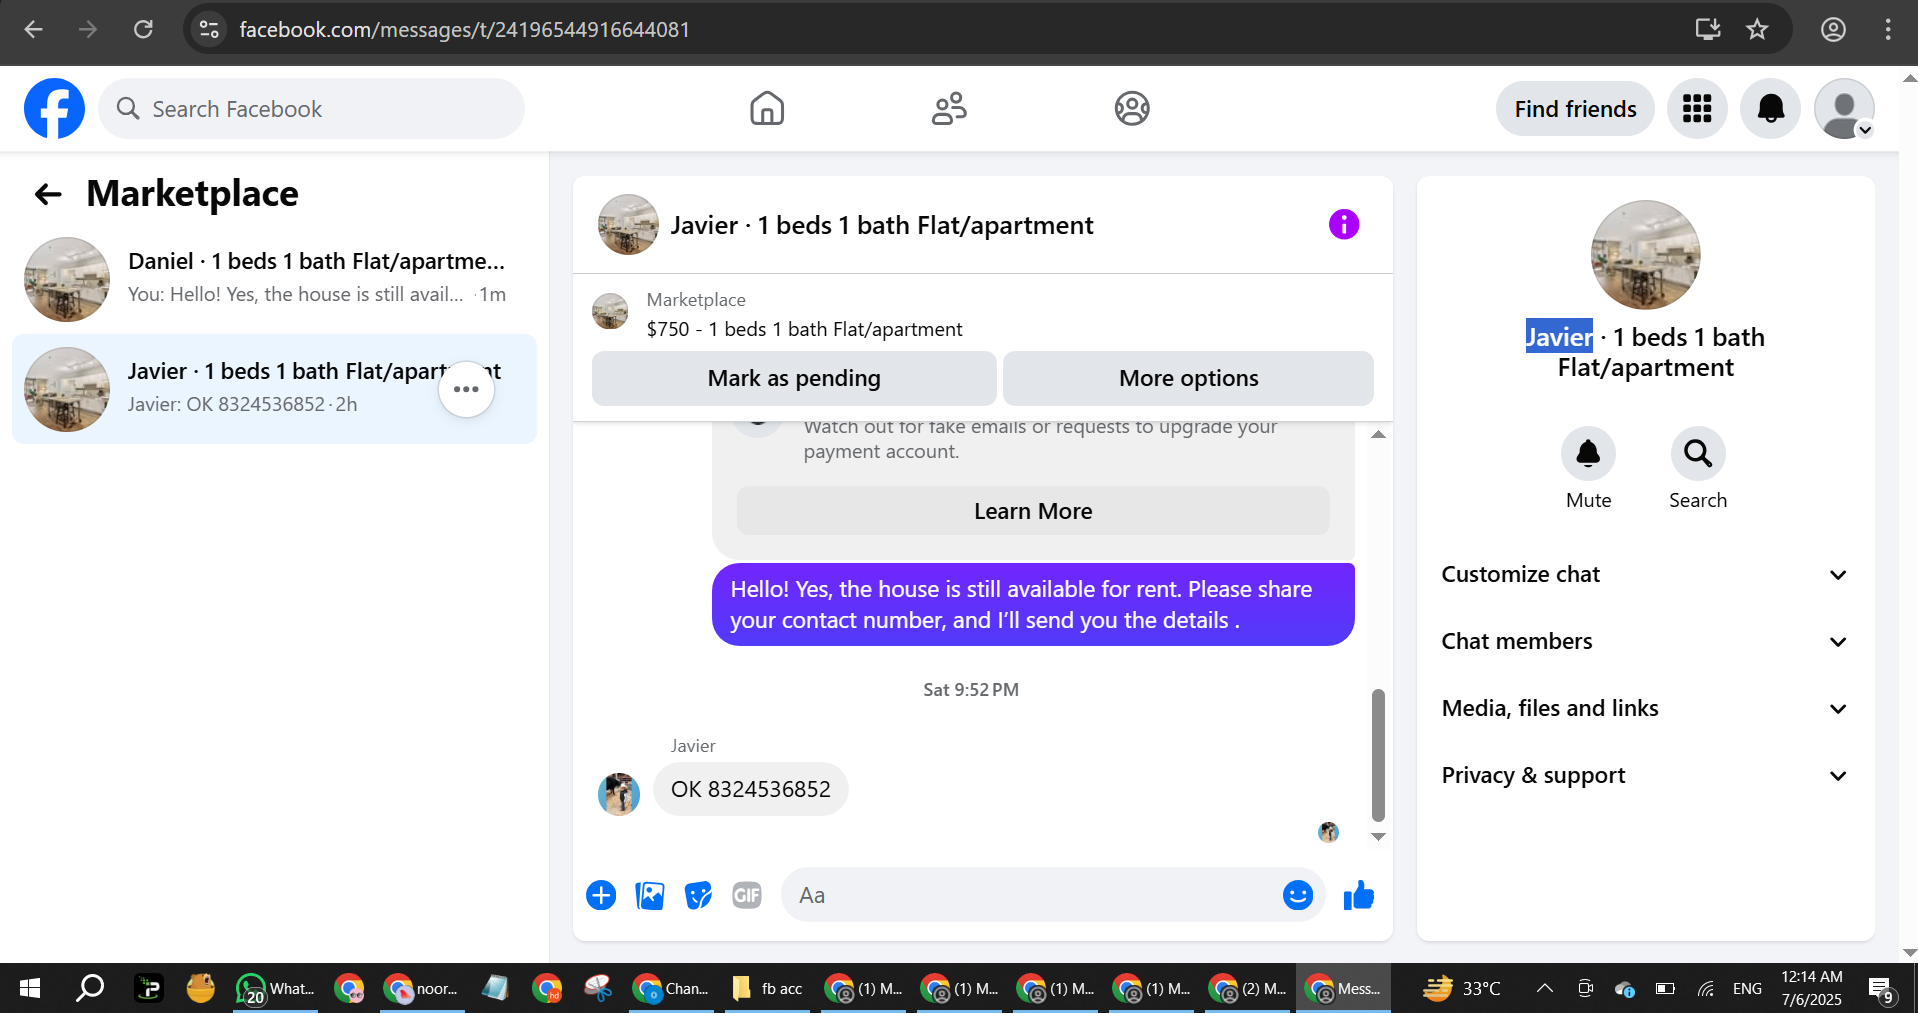Open the Groups icon in top navigation

(x=1132, y=108)
